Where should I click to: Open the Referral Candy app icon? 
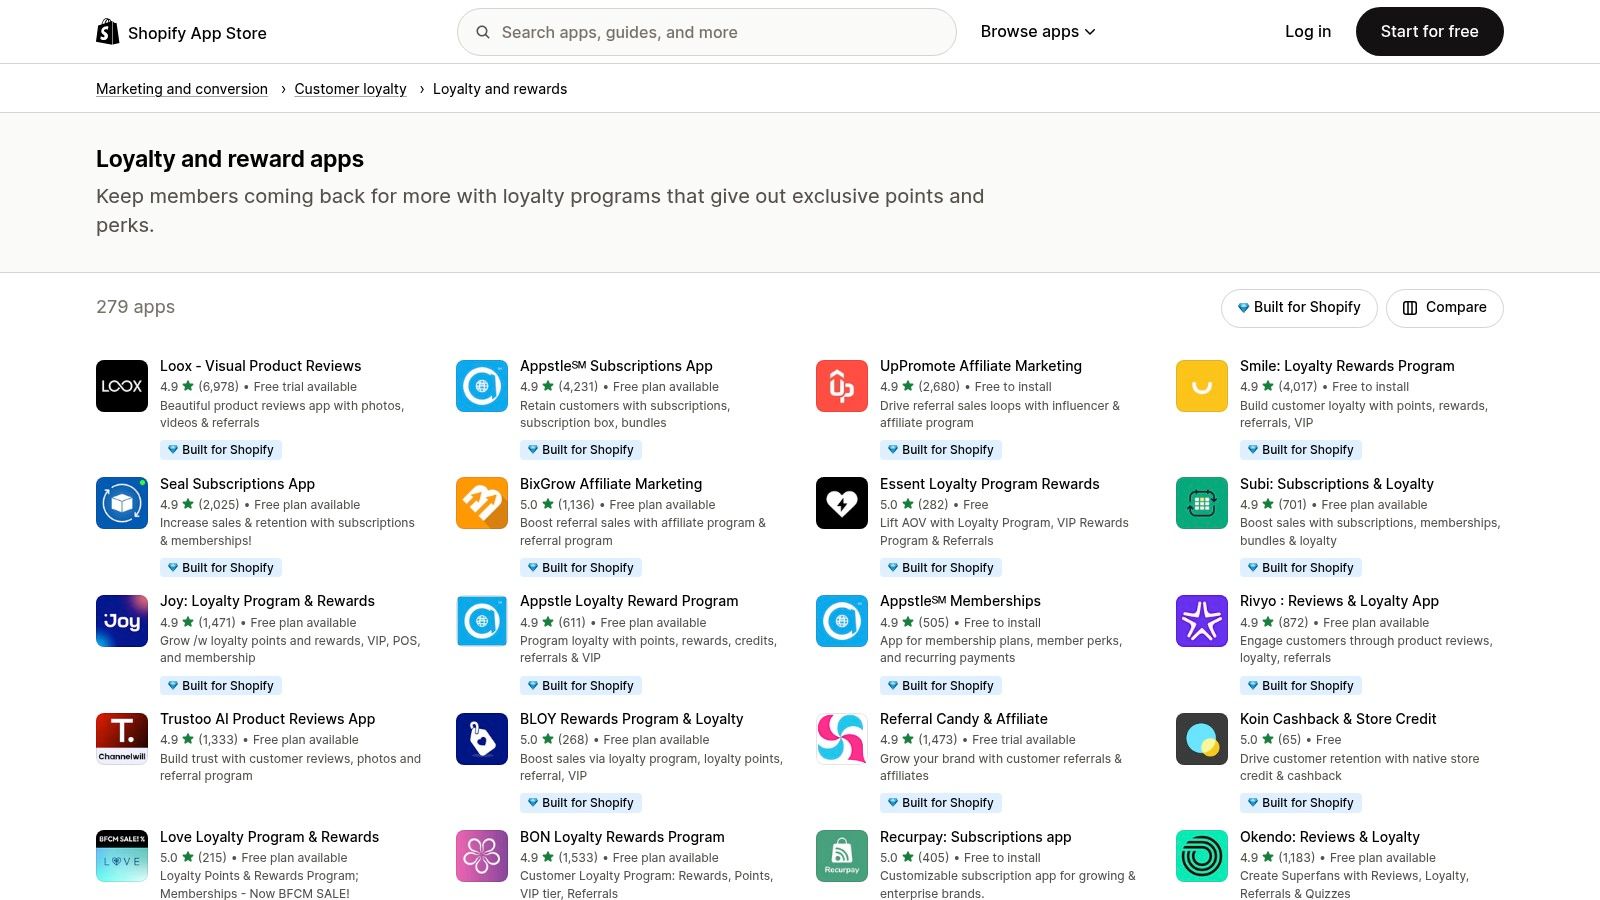coord(842,739)
